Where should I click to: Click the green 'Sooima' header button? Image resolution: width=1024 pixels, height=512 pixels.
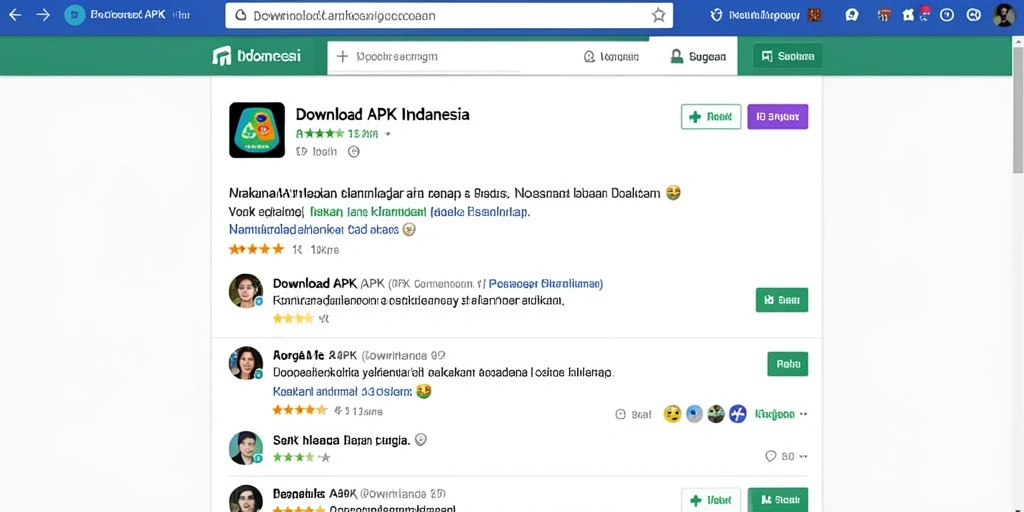(x=788, y=56)
